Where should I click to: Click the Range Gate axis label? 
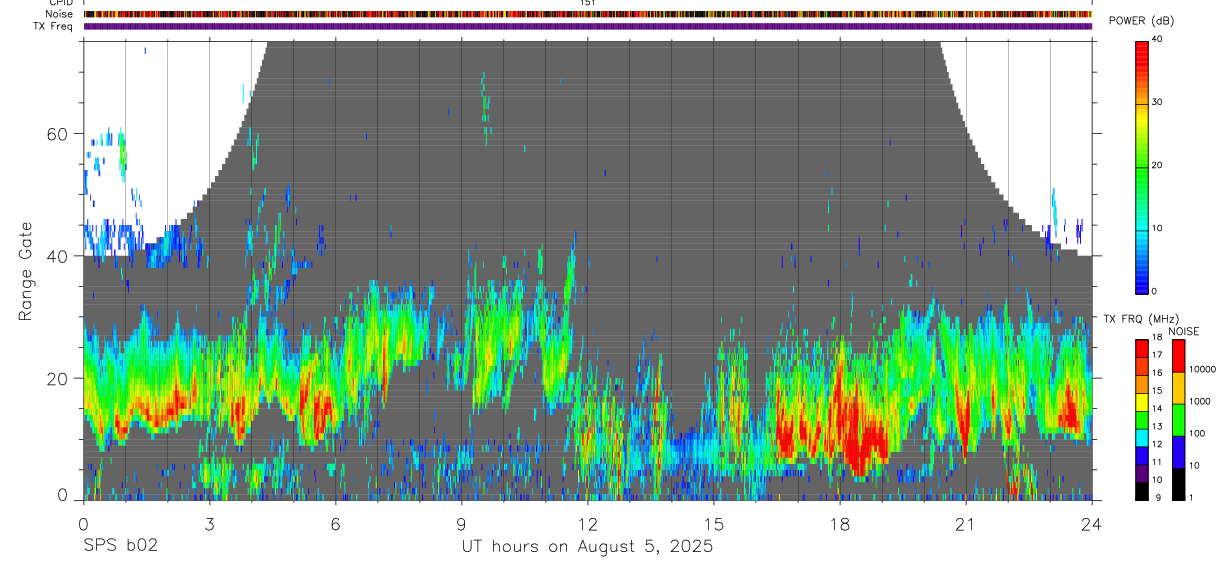coord(26,271)
